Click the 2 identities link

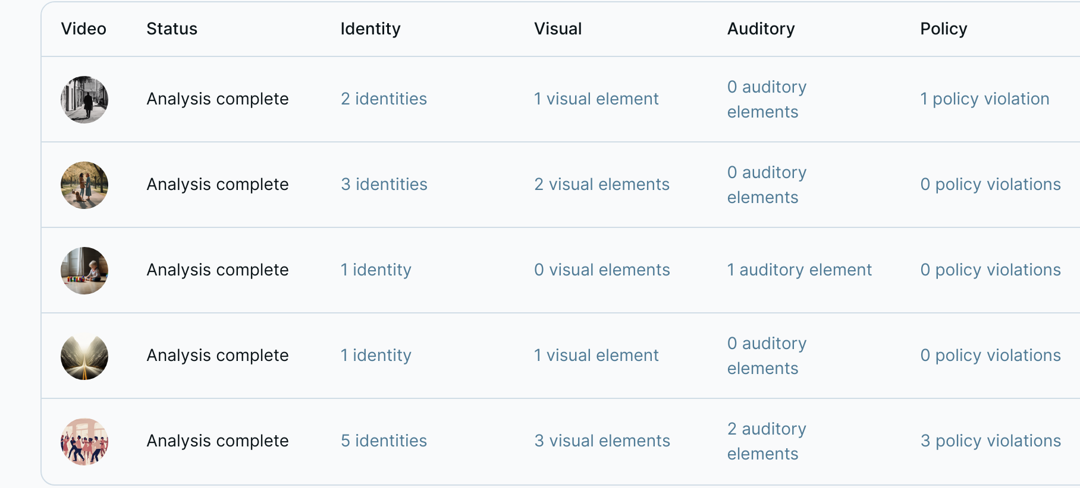384,99
